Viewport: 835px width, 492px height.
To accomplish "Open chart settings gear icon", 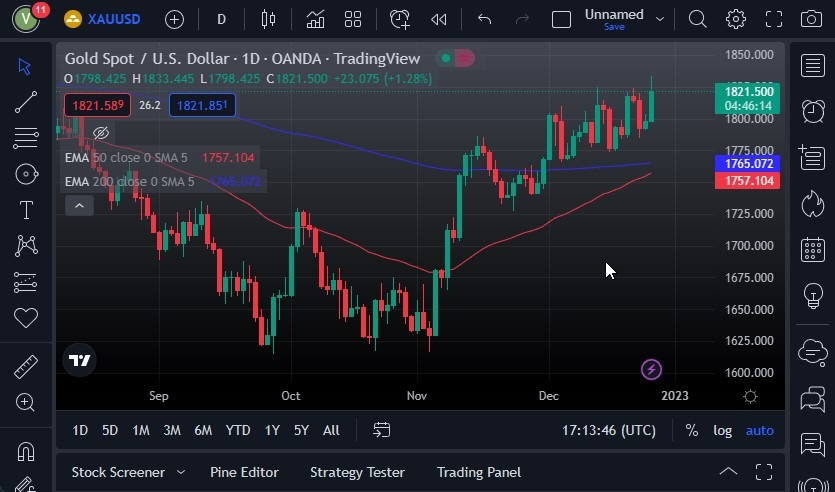I will (736, 19).
